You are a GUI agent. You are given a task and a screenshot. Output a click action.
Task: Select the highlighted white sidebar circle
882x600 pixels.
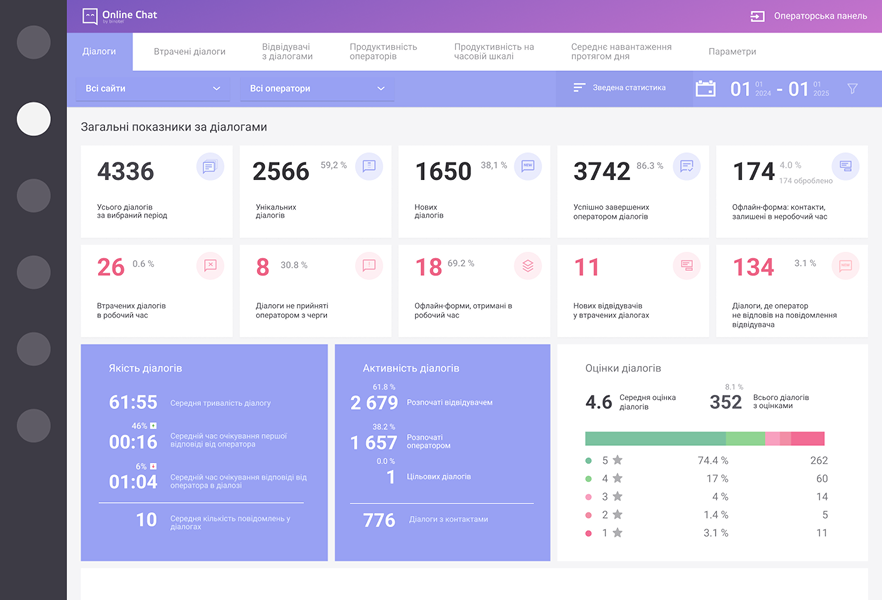tap(34, 119)
